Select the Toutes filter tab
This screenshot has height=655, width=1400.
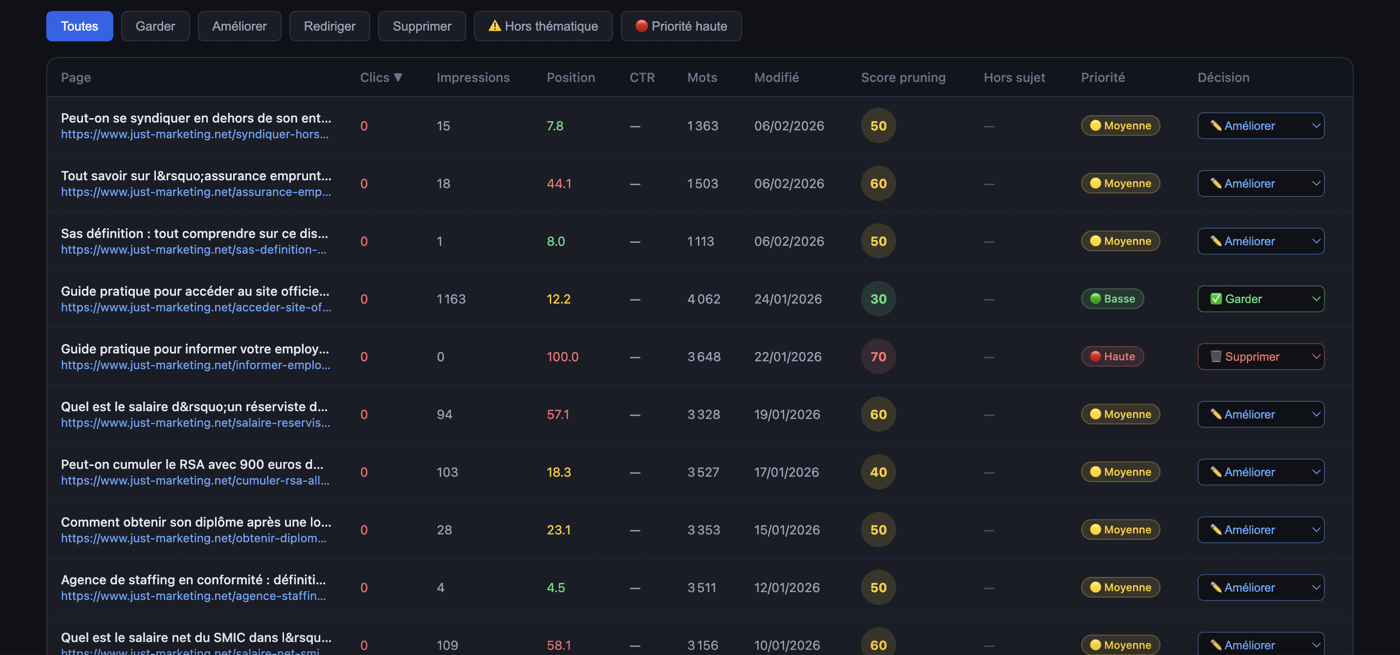(x=79, y=26)
